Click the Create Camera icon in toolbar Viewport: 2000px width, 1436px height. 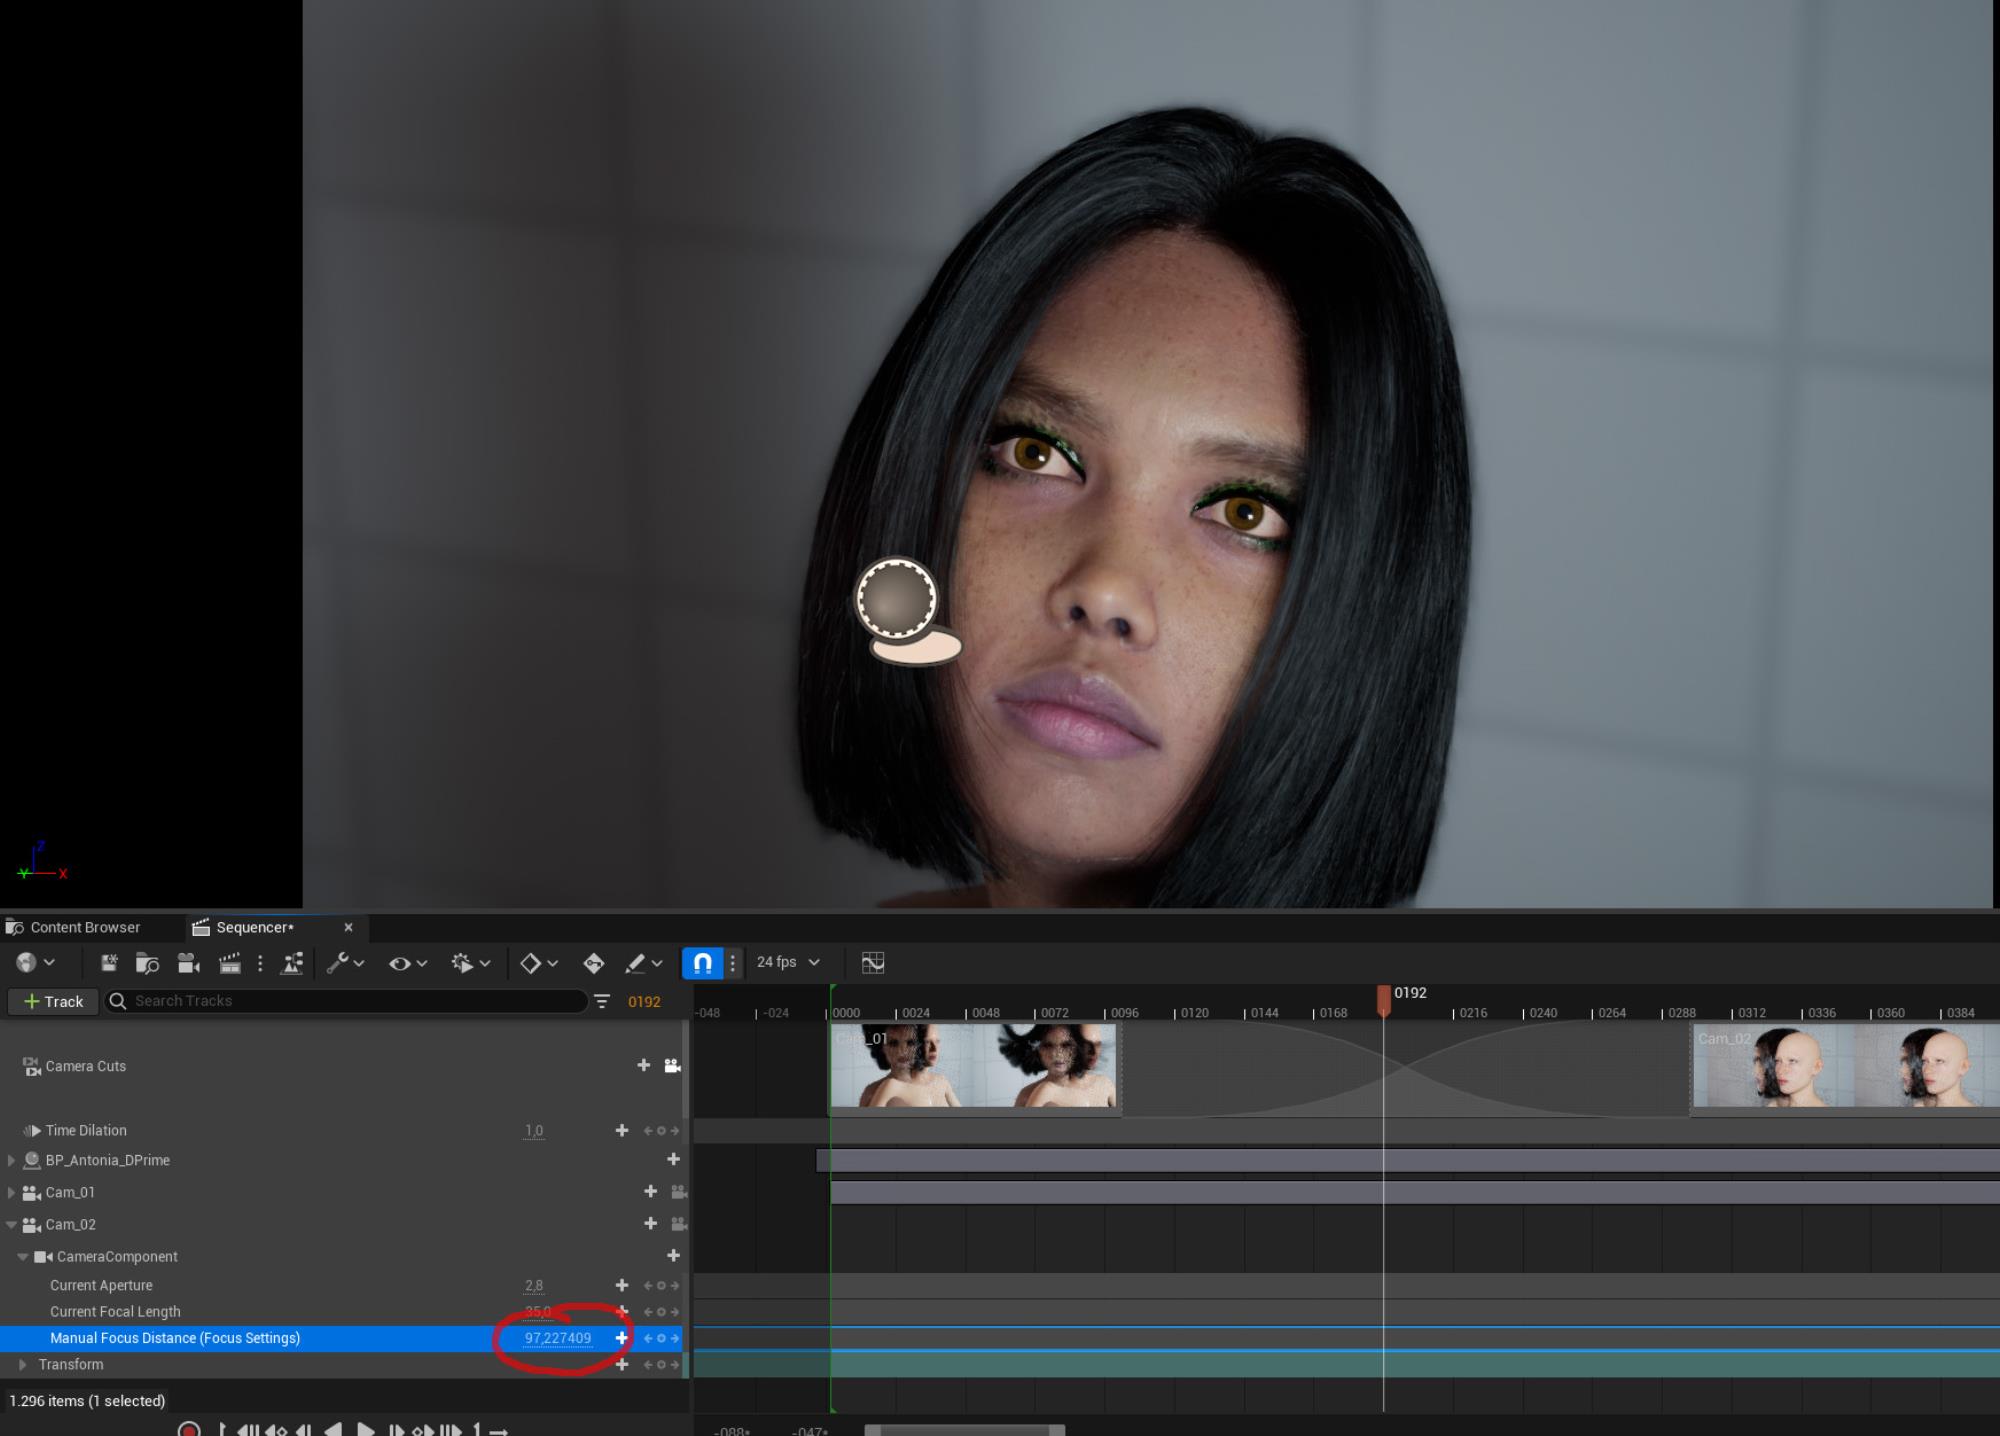point(189,963)
